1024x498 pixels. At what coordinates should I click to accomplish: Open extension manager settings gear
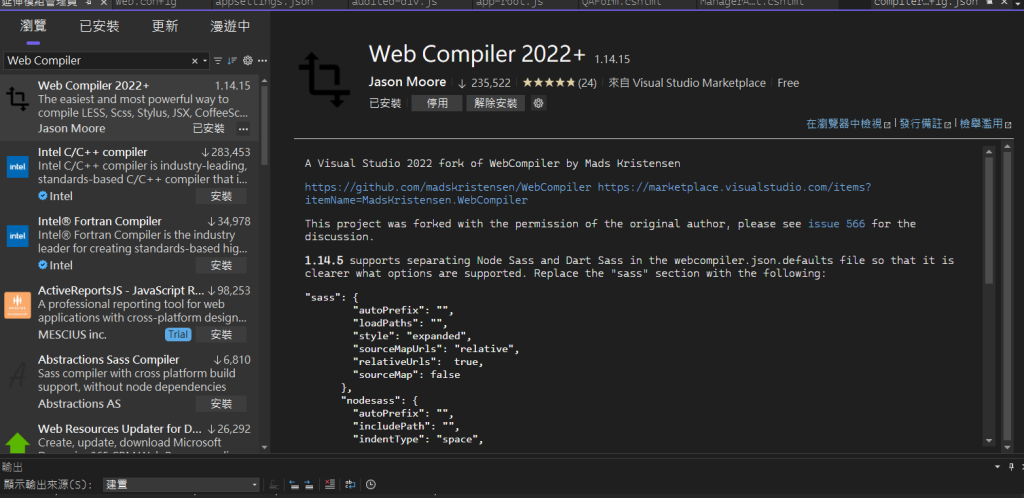[x=248, y=61]
